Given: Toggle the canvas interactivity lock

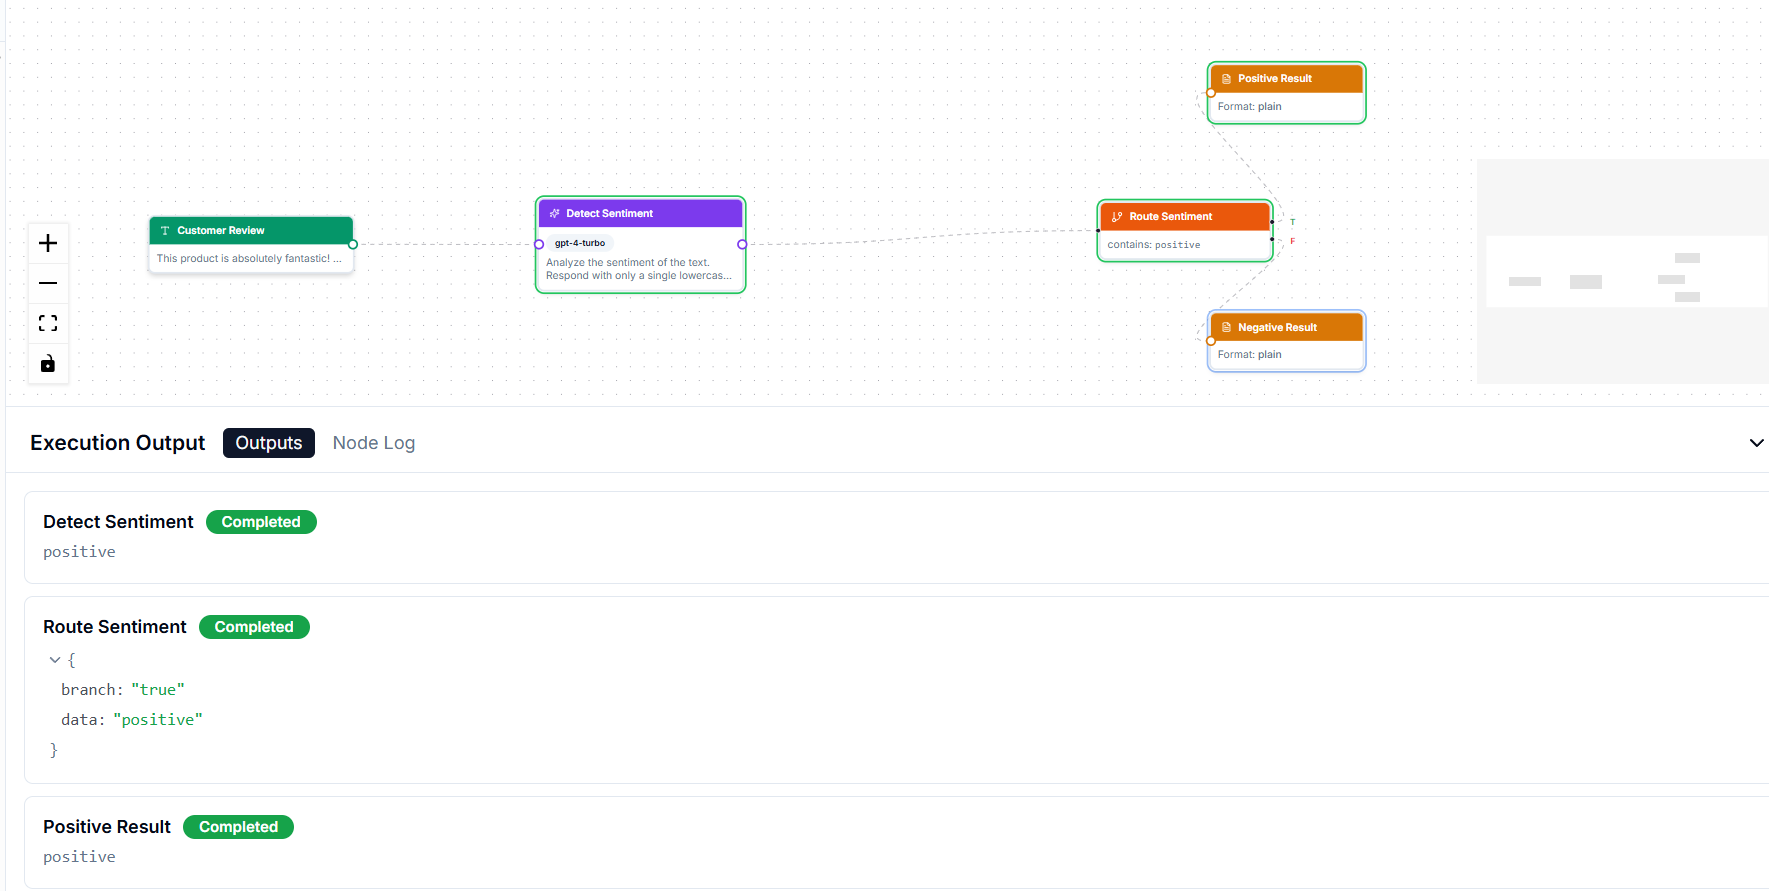Looking at the screenshot, I should tap(48, 363).
